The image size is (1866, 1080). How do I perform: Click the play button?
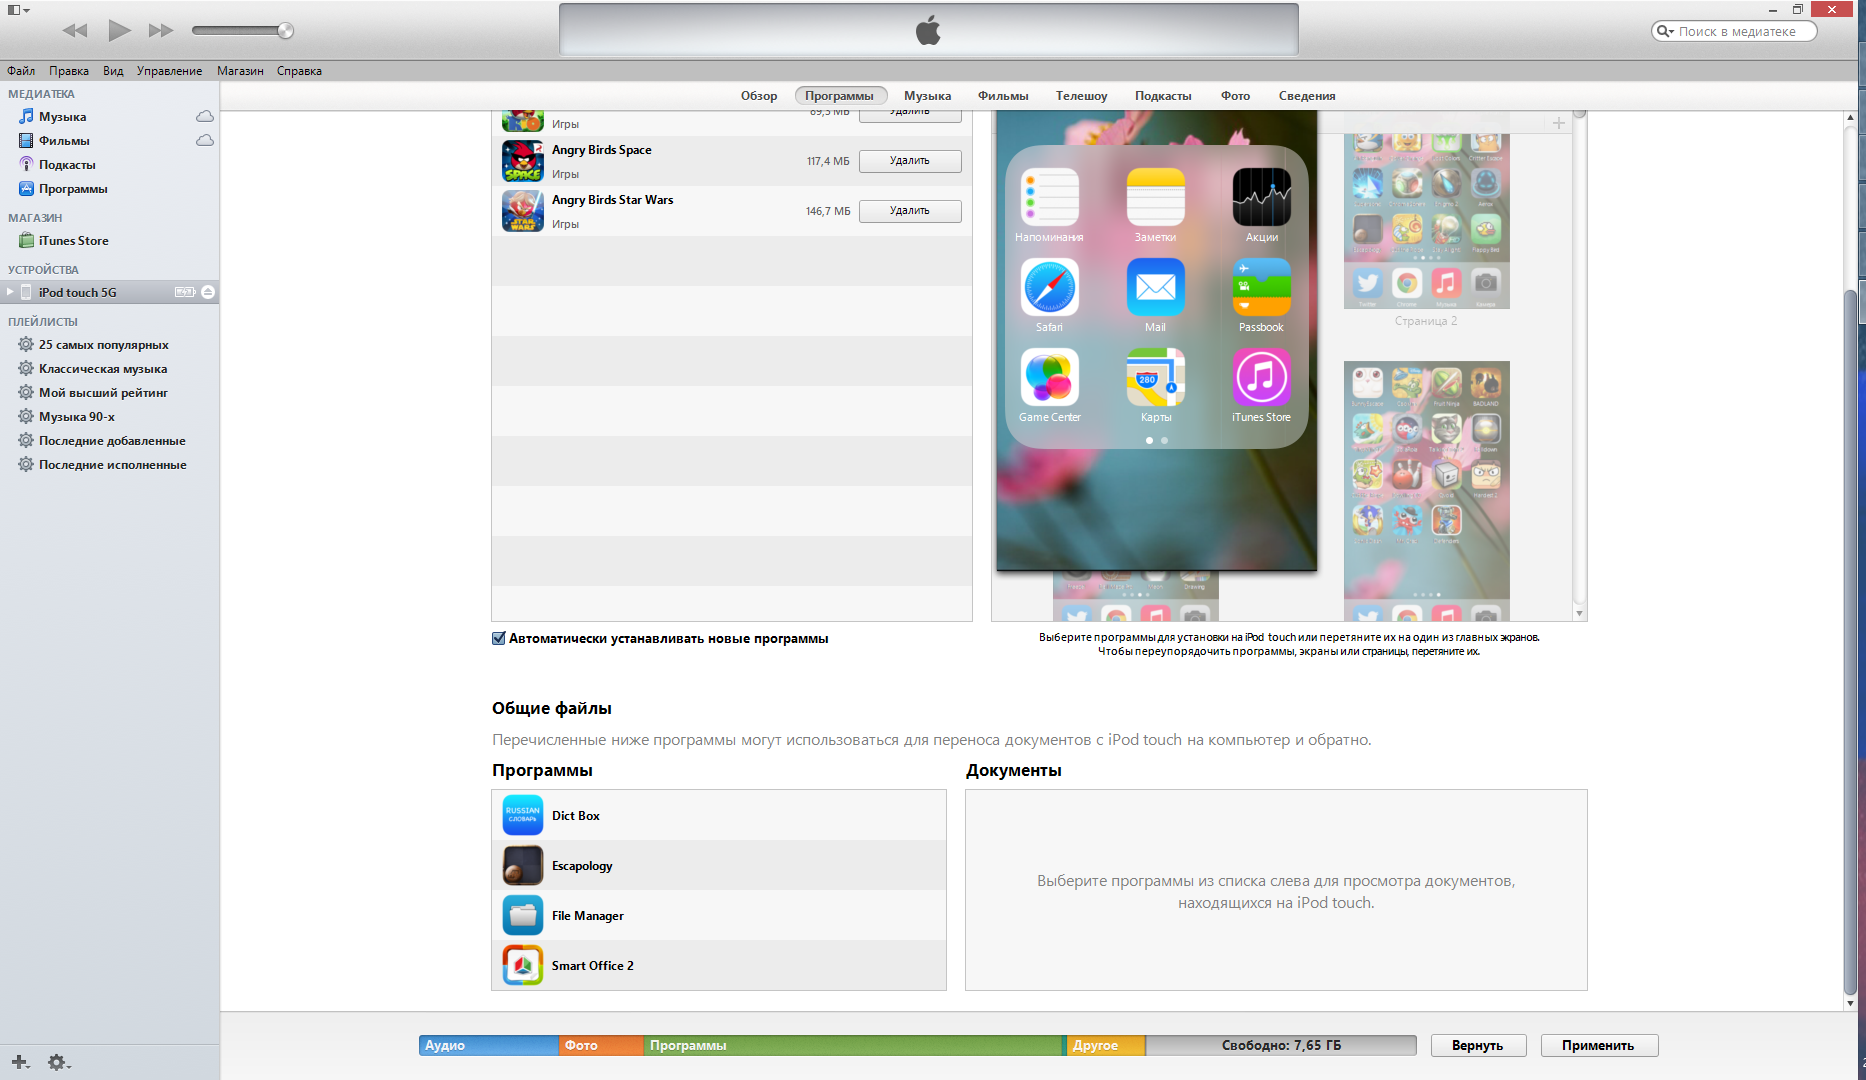[119, 30]
